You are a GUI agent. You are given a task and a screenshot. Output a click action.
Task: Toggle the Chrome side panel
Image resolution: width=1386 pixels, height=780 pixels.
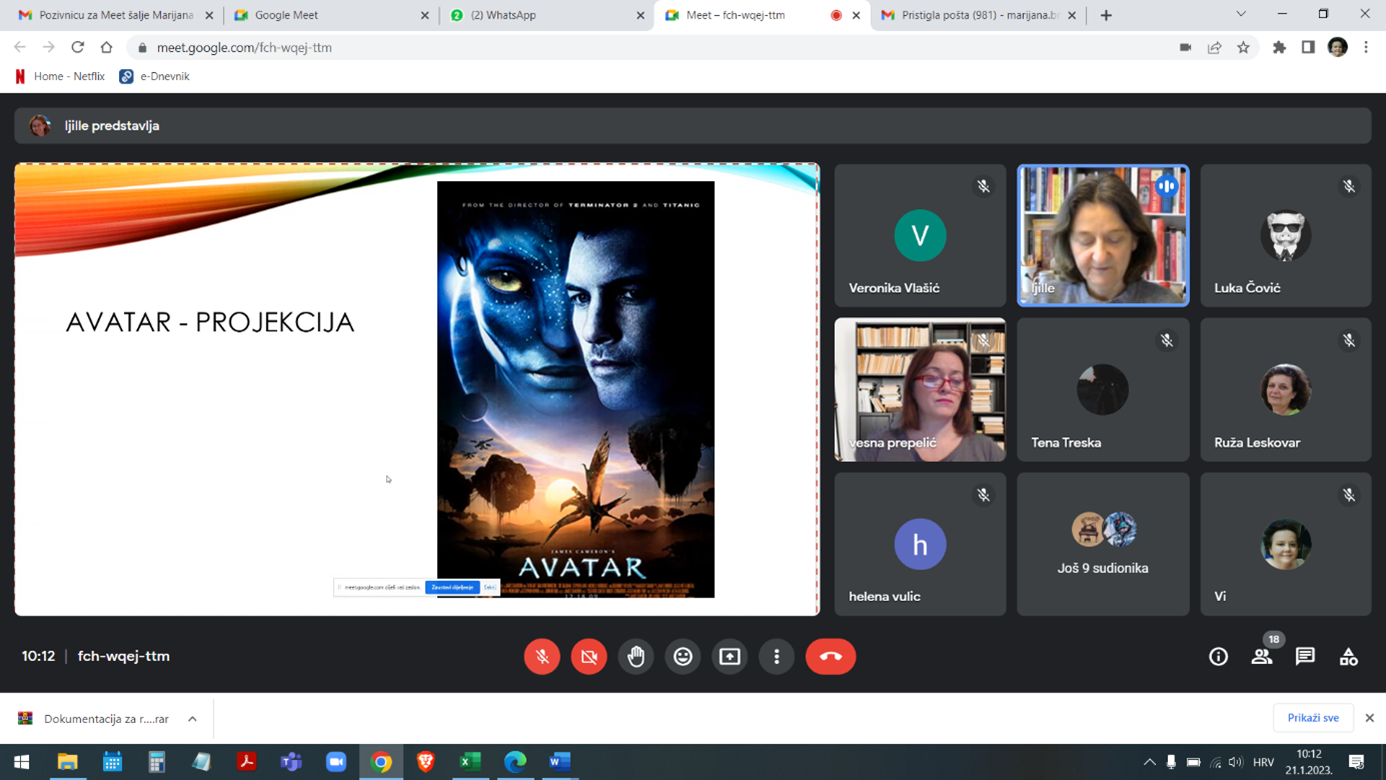1308,47
